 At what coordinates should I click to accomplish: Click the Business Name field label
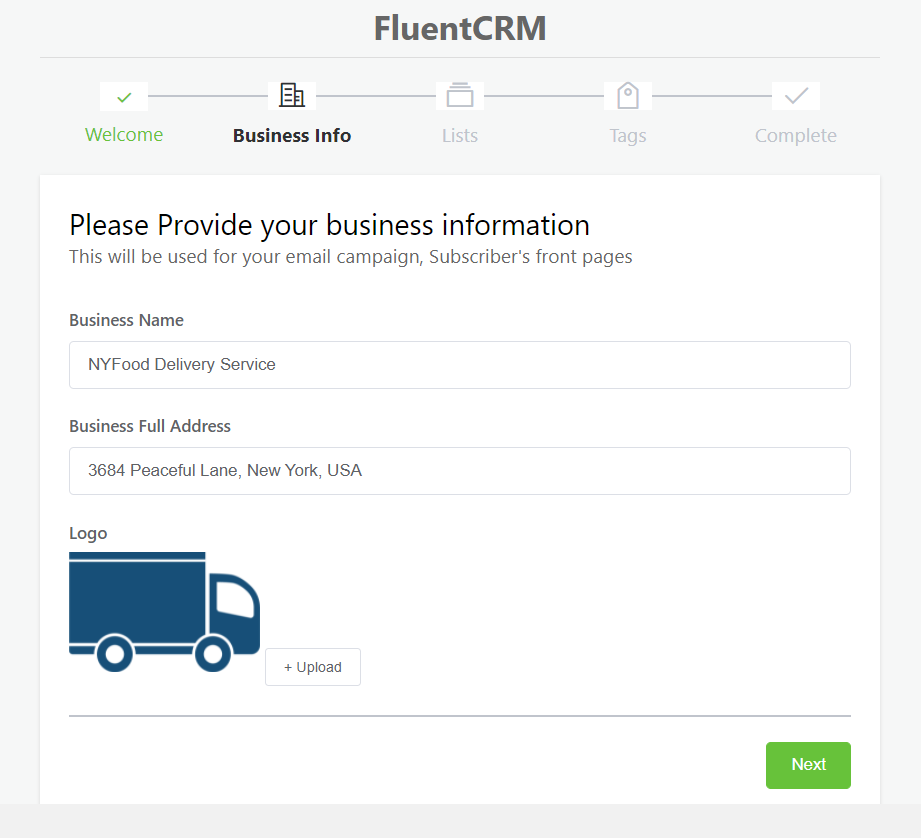[126, 320]
